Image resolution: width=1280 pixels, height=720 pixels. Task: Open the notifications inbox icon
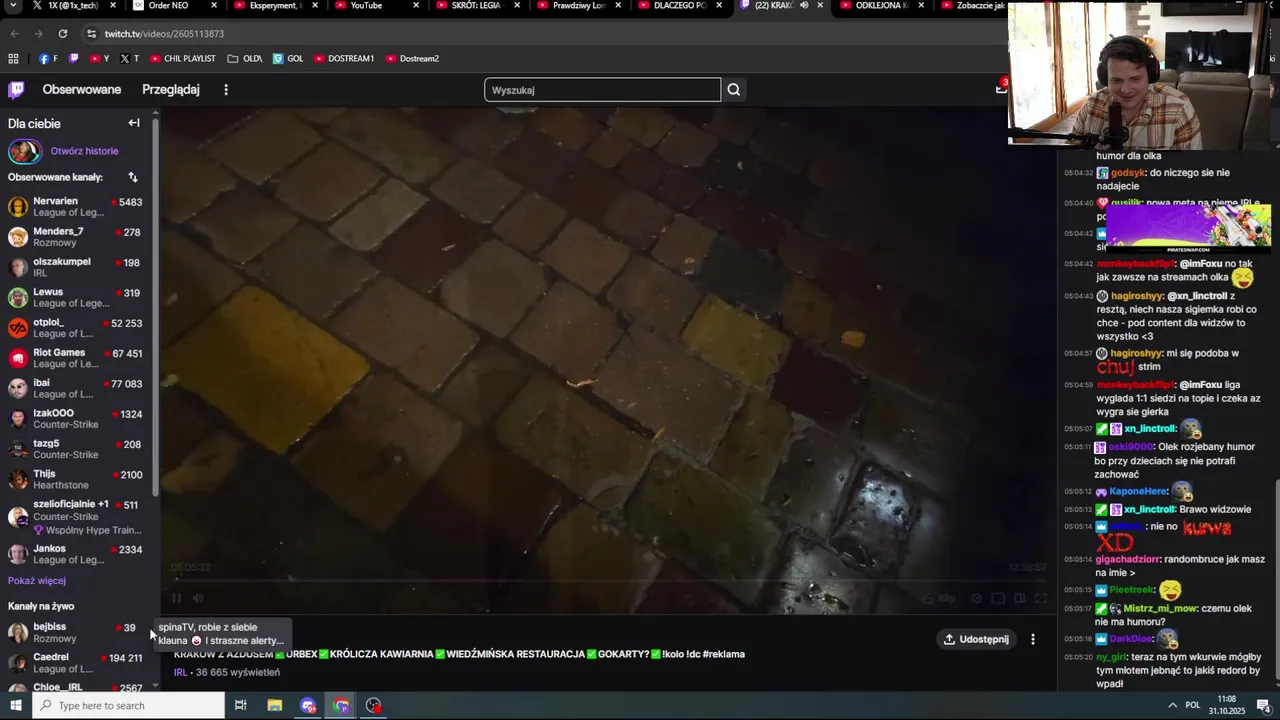click(x=1001, y=89)
